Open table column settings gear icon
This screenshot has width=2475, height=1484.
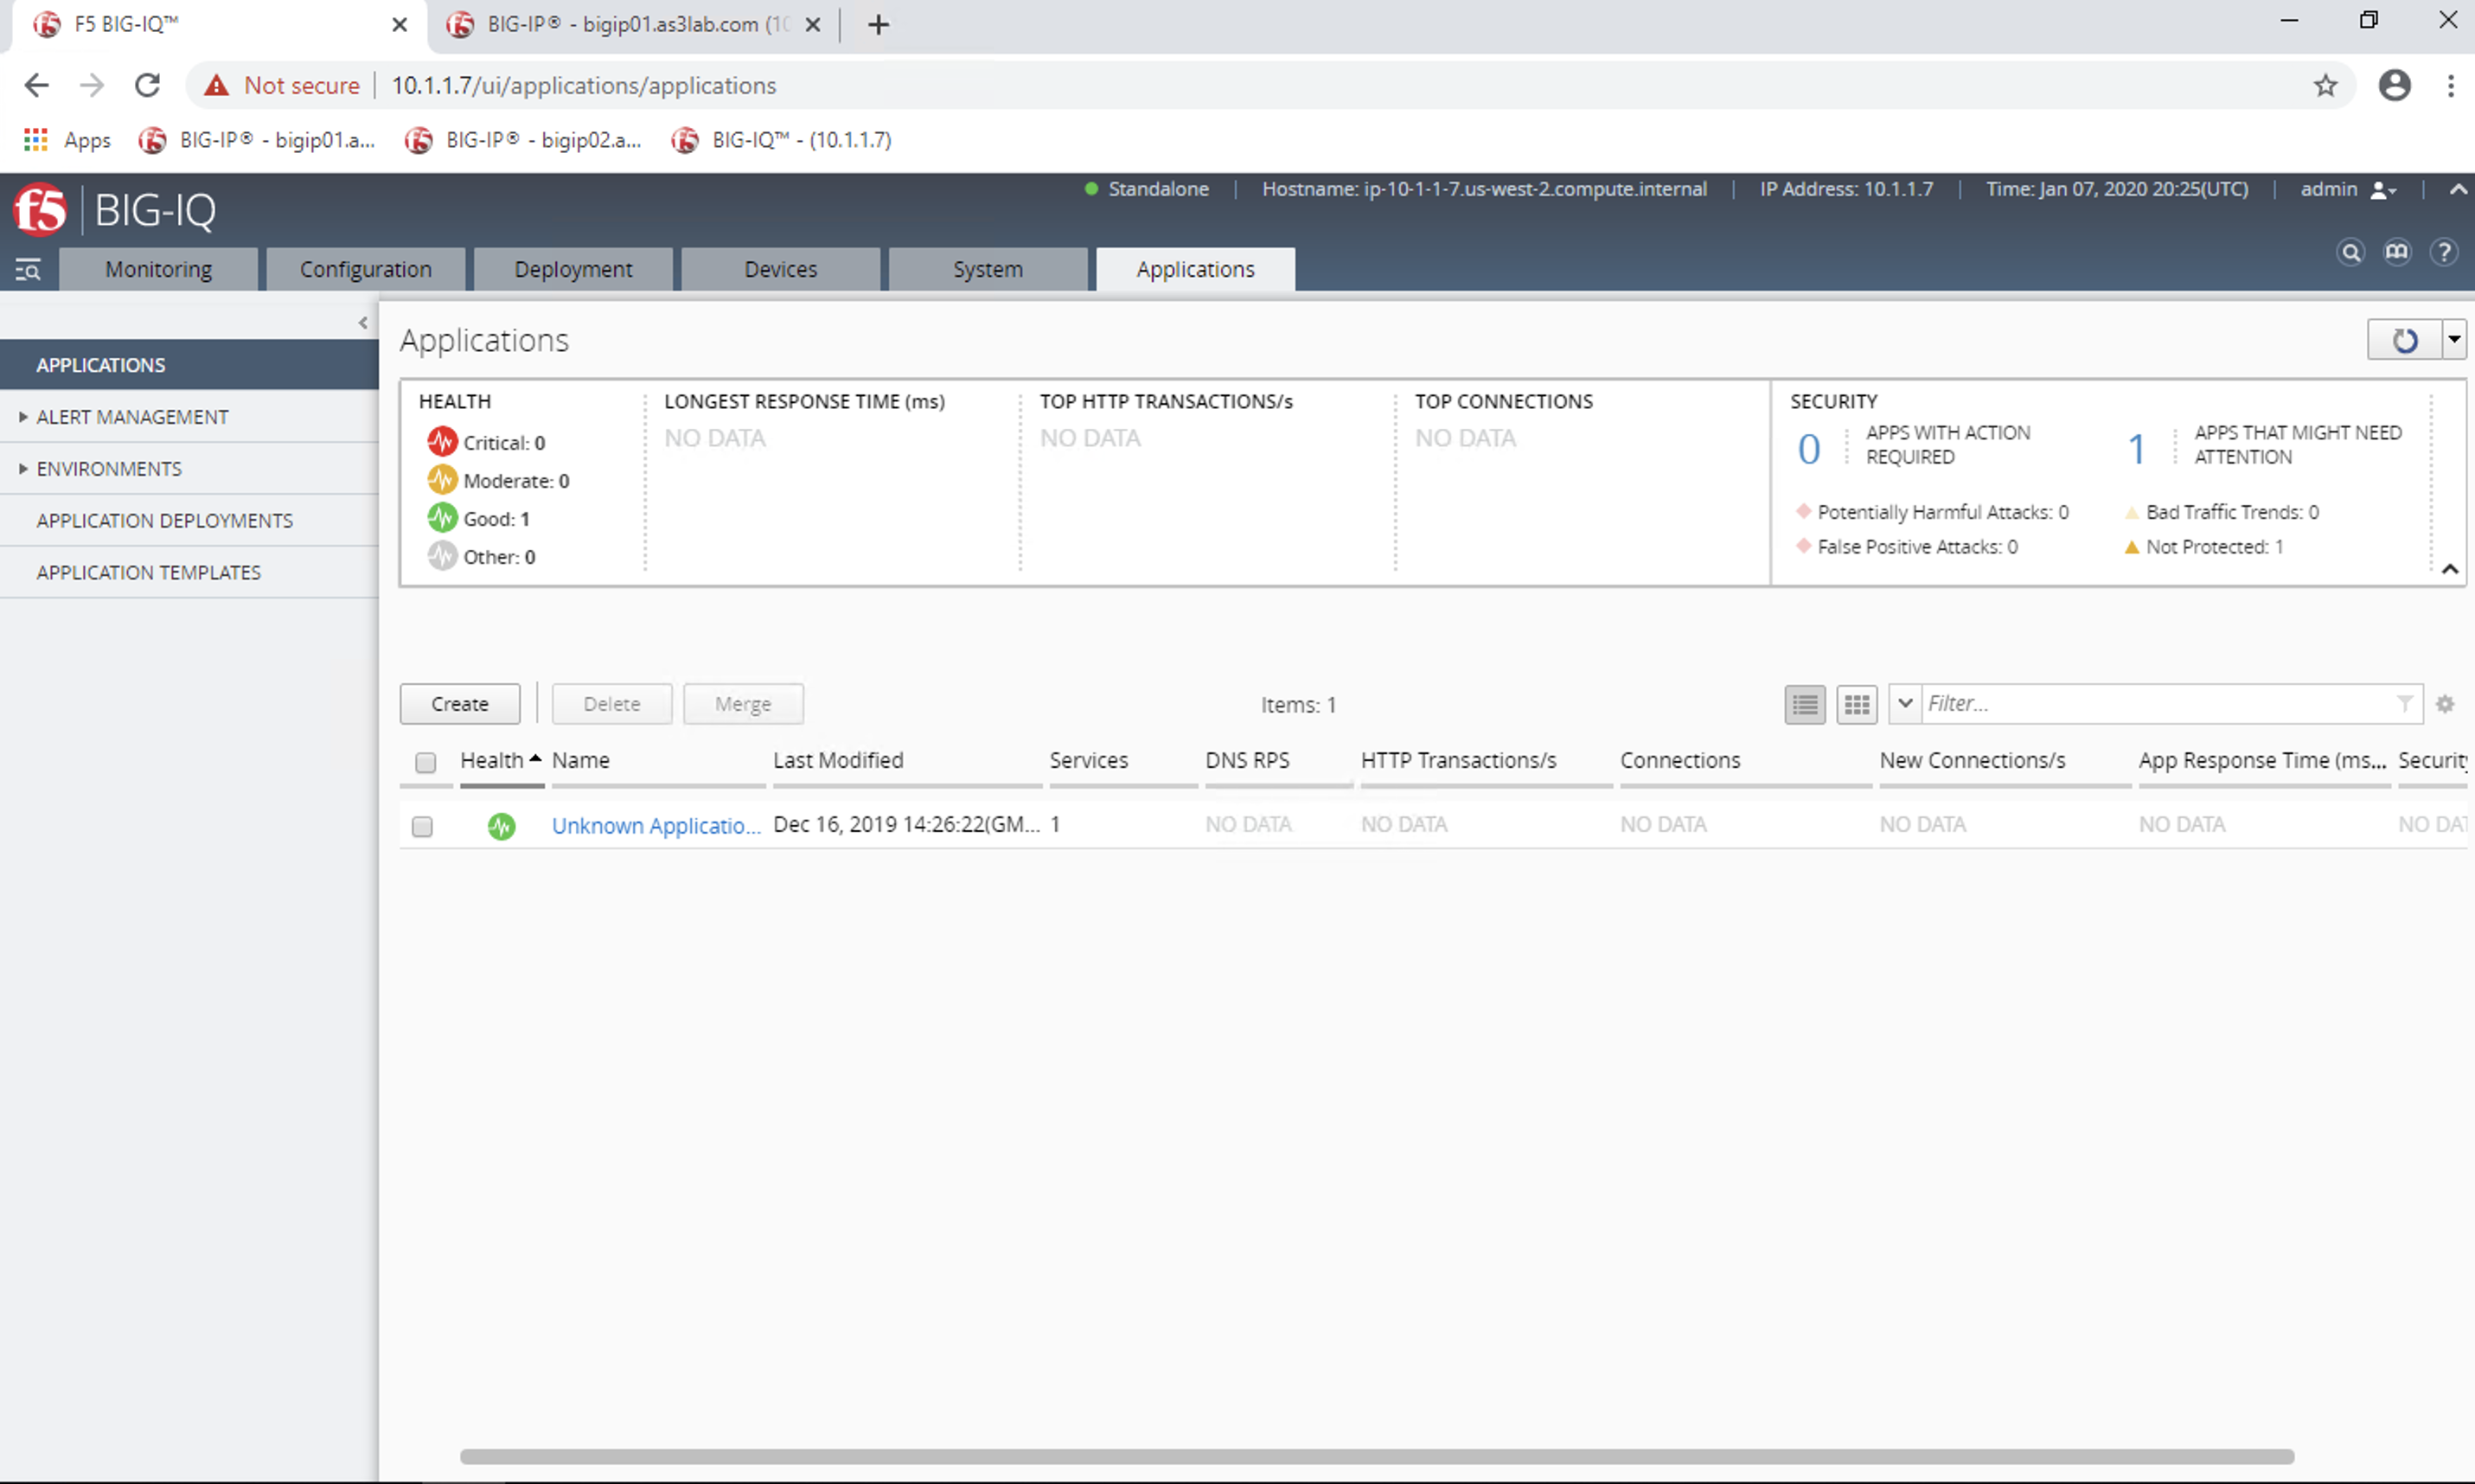tap(2445, 704)
